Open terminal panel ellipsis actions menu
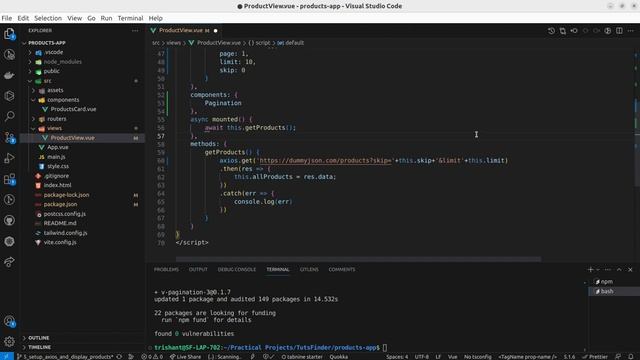This screenshot has height=360, width=640. point(608,269)
